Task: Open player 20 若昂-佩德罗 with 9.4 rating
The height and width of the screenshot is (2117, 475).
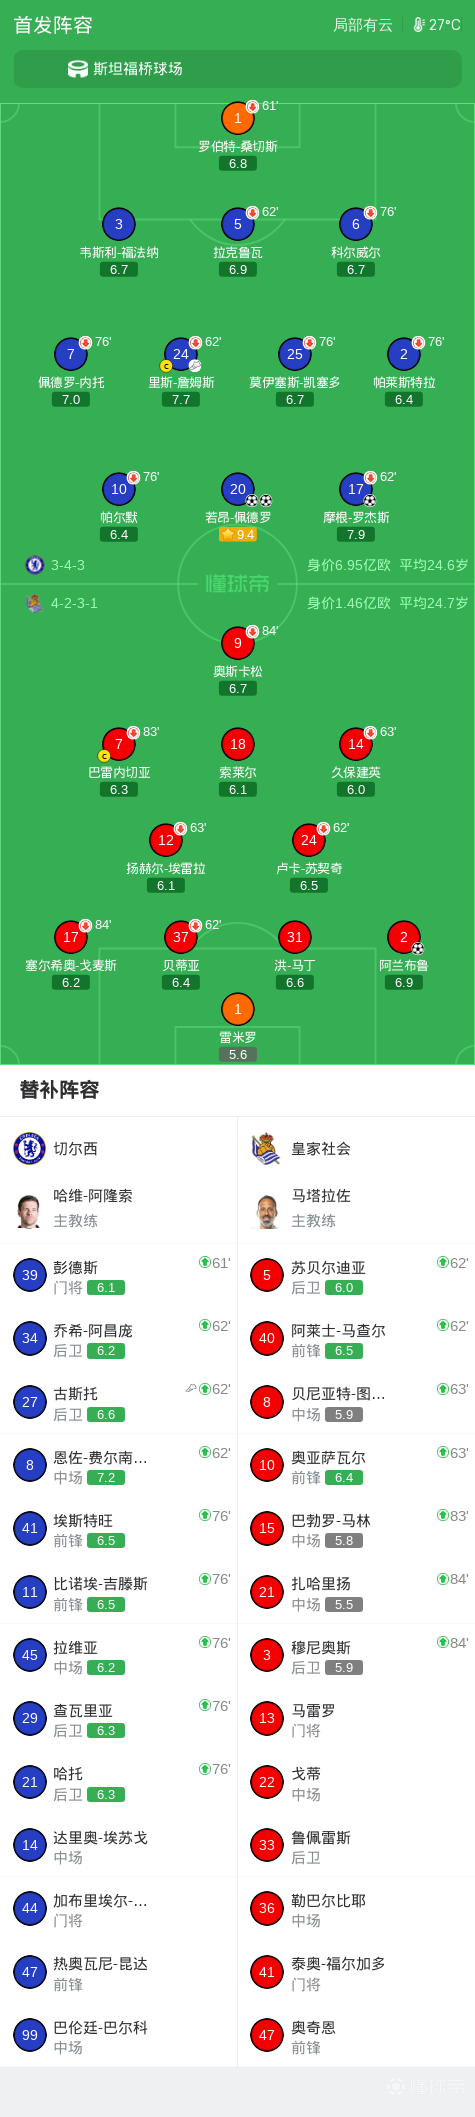Action: pyautogui.click(x=238, y=489)
